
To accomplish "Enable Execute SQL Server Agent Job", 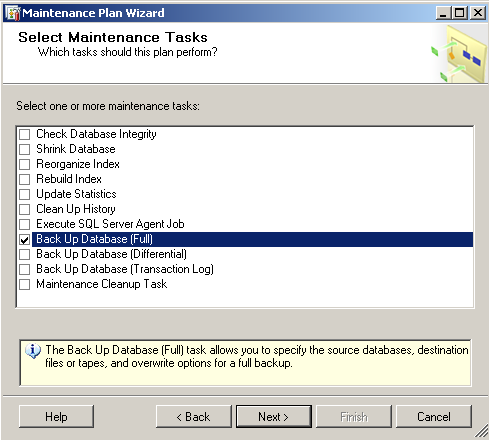I will pyautogui.click(x=24, y=224).
